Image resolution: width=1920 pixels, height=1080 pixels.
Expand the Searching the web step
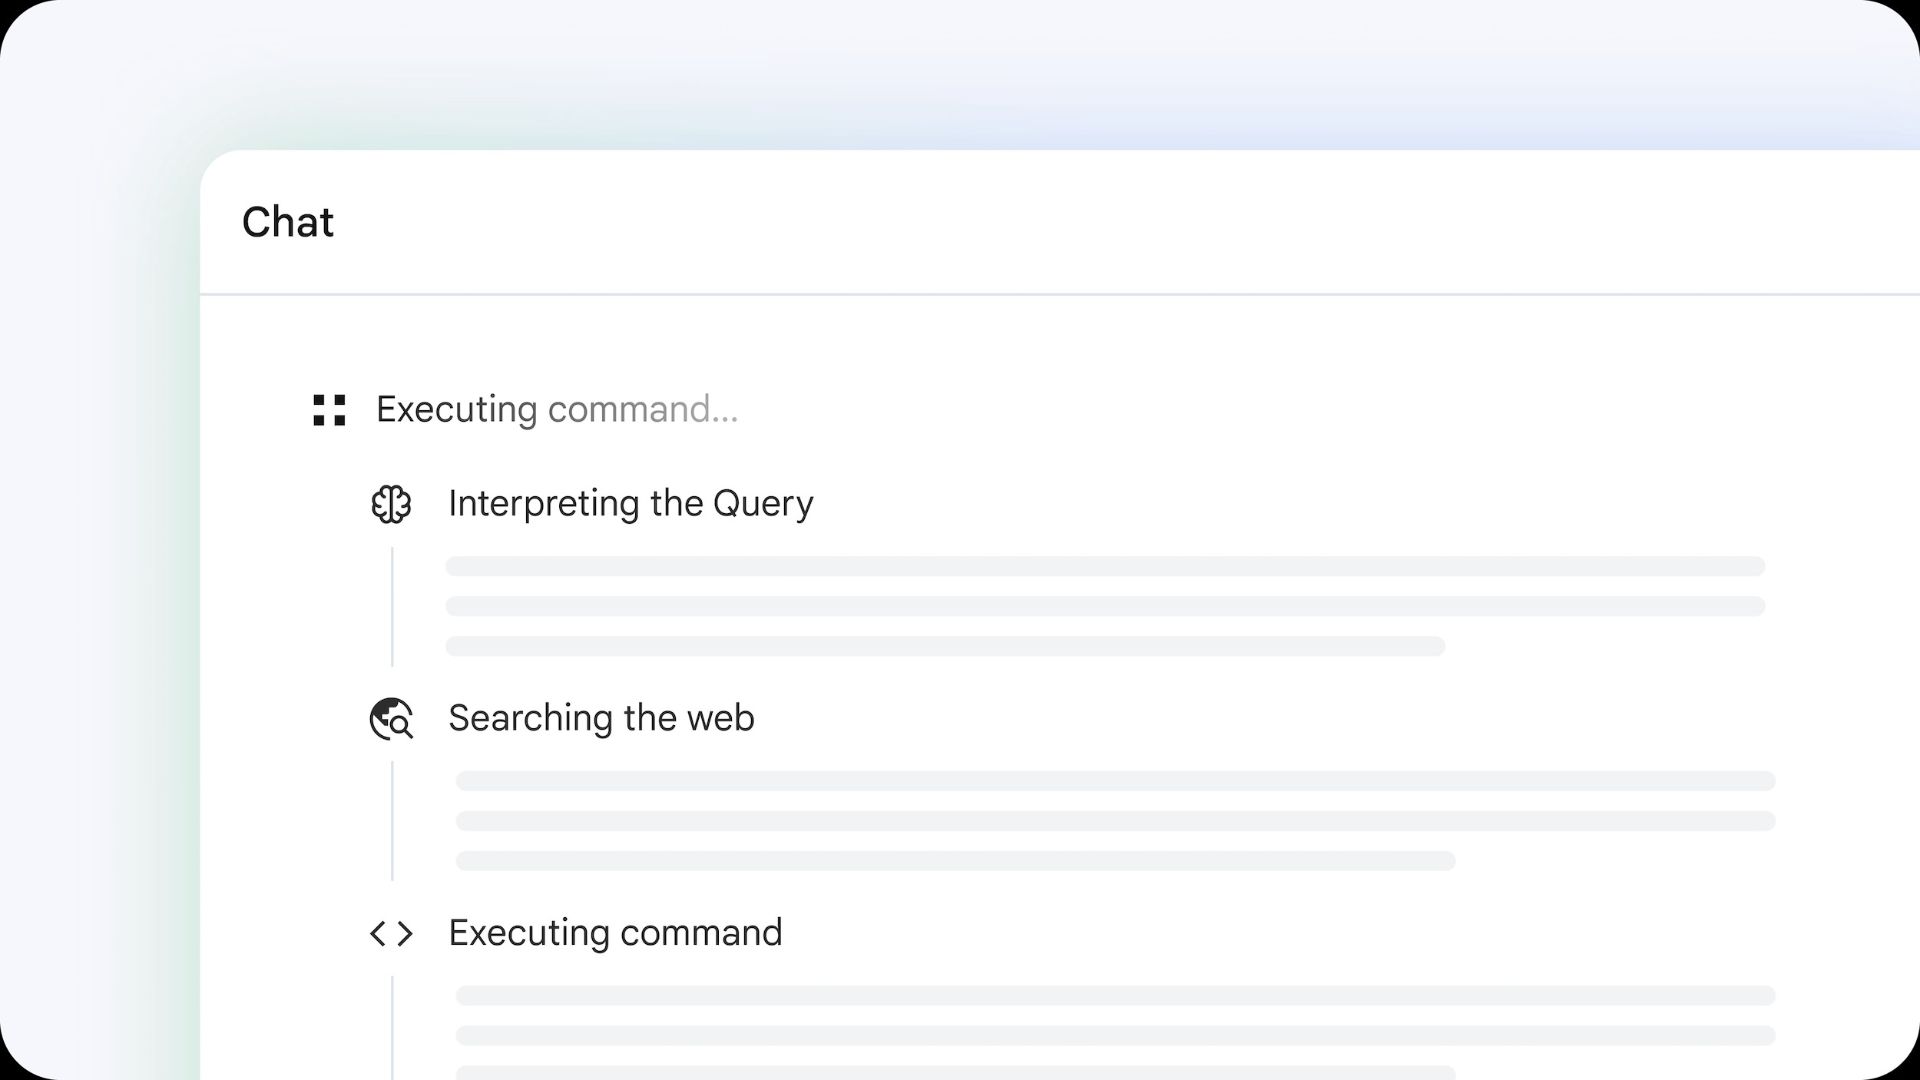601,718
